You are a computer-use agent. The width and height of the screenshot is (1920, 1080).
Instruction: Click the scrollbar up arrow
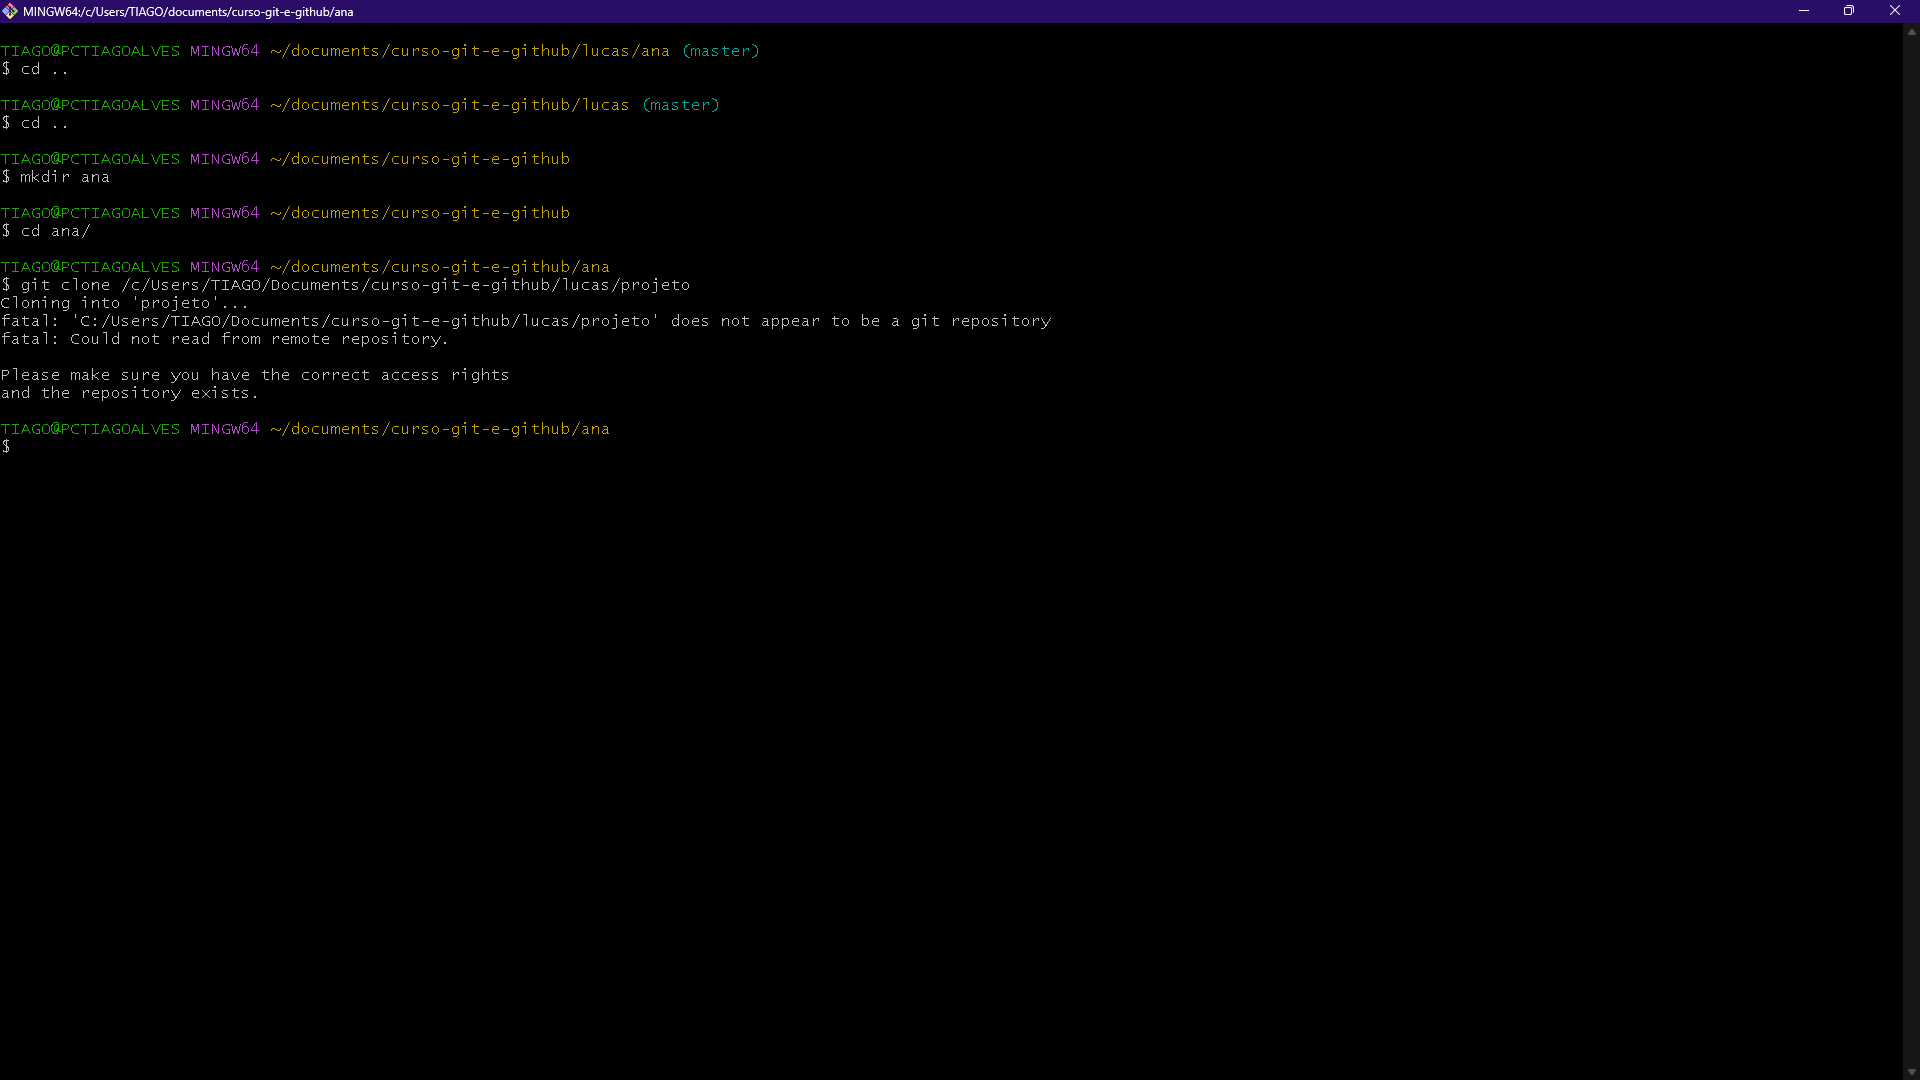pos(1911,32)
